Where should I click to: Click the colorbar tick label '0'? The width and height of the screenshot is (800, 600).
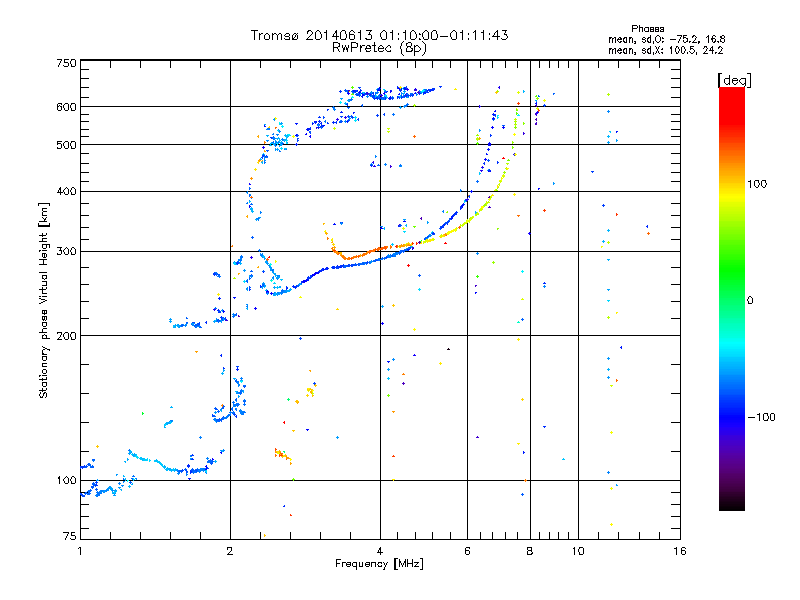coord(749,301)
